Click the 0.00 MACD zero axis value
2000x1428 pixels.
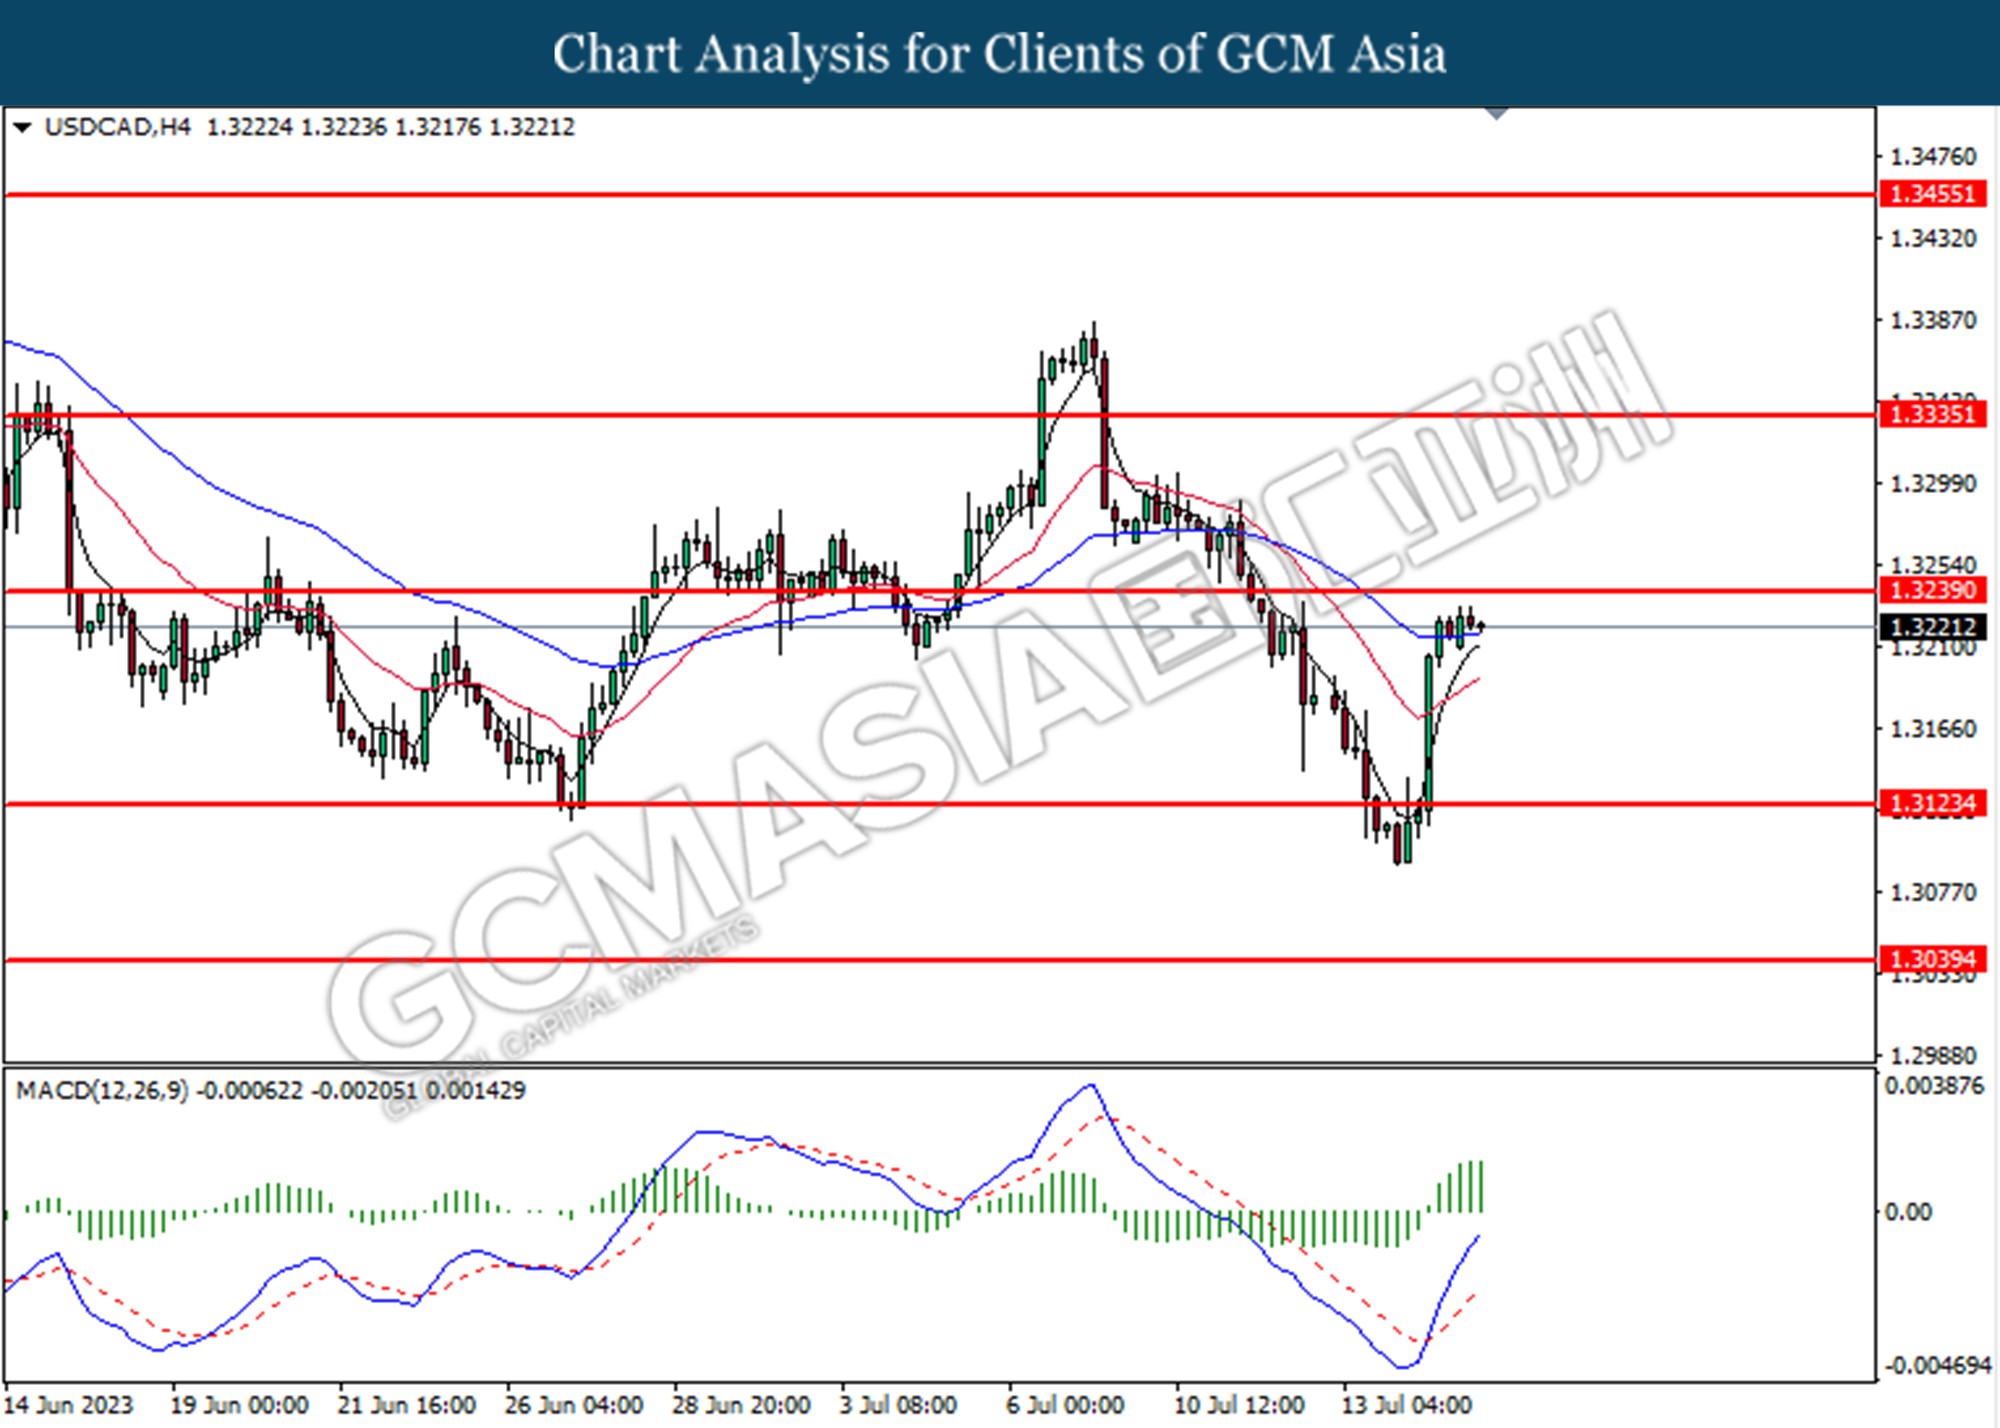tap(1908, 1213)
